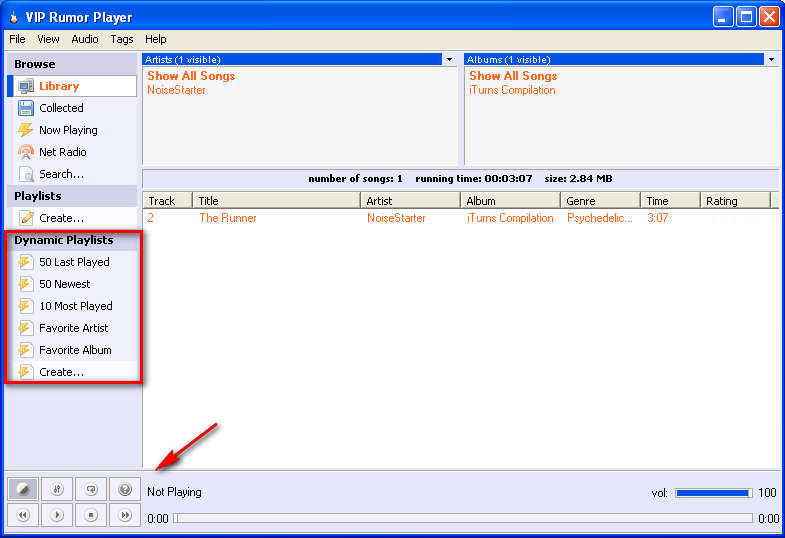
Task: Sort by the Rating column header
Action: (735, 201)
